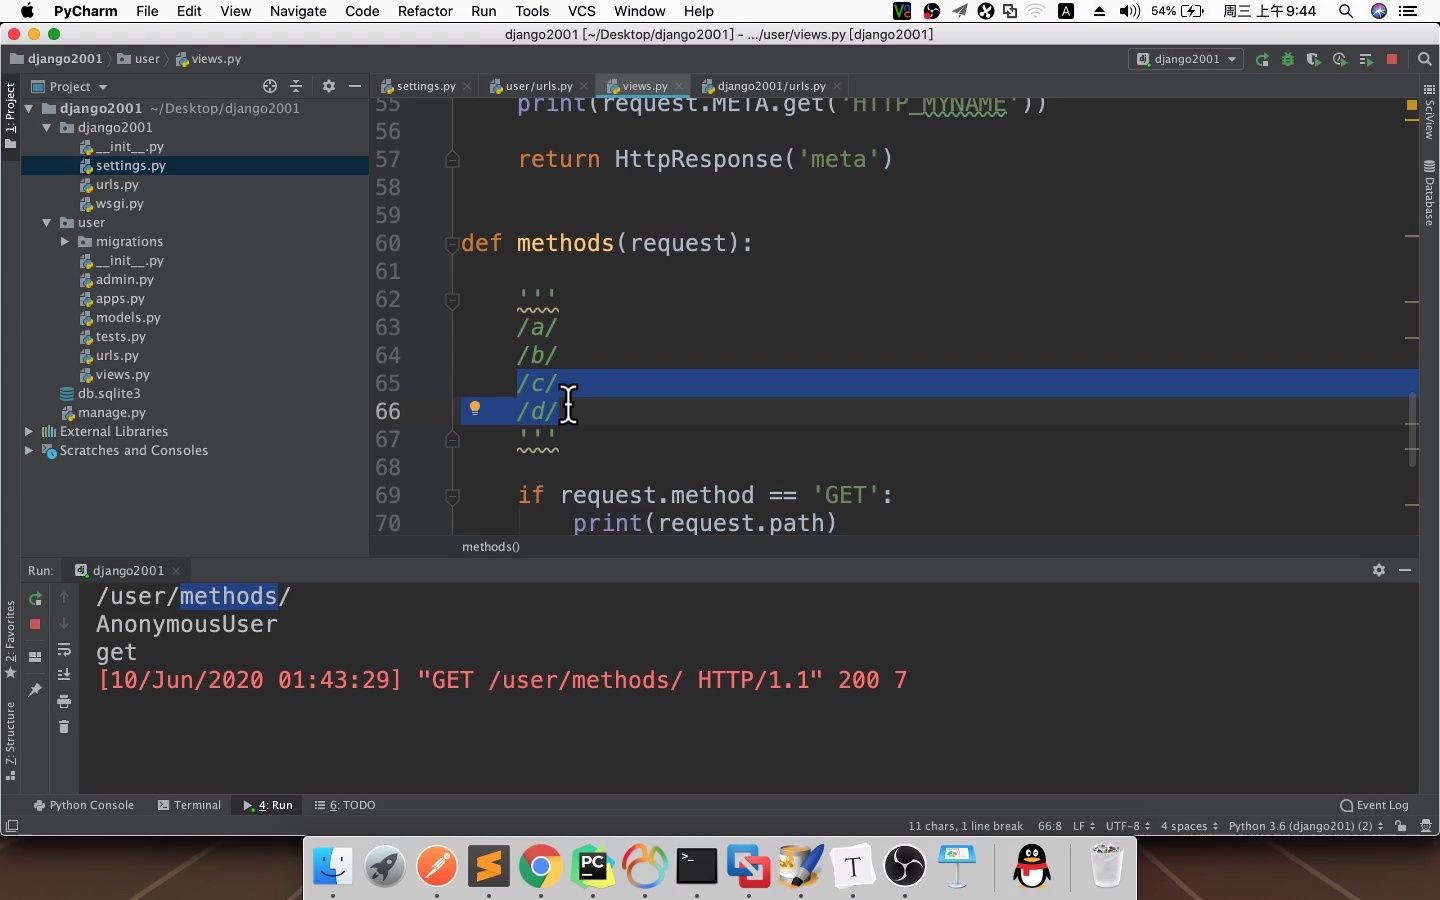The width and height of the screenshot is (1440, 900).
Task: Open the 6: TODO tool window
Action: point(345,805)
